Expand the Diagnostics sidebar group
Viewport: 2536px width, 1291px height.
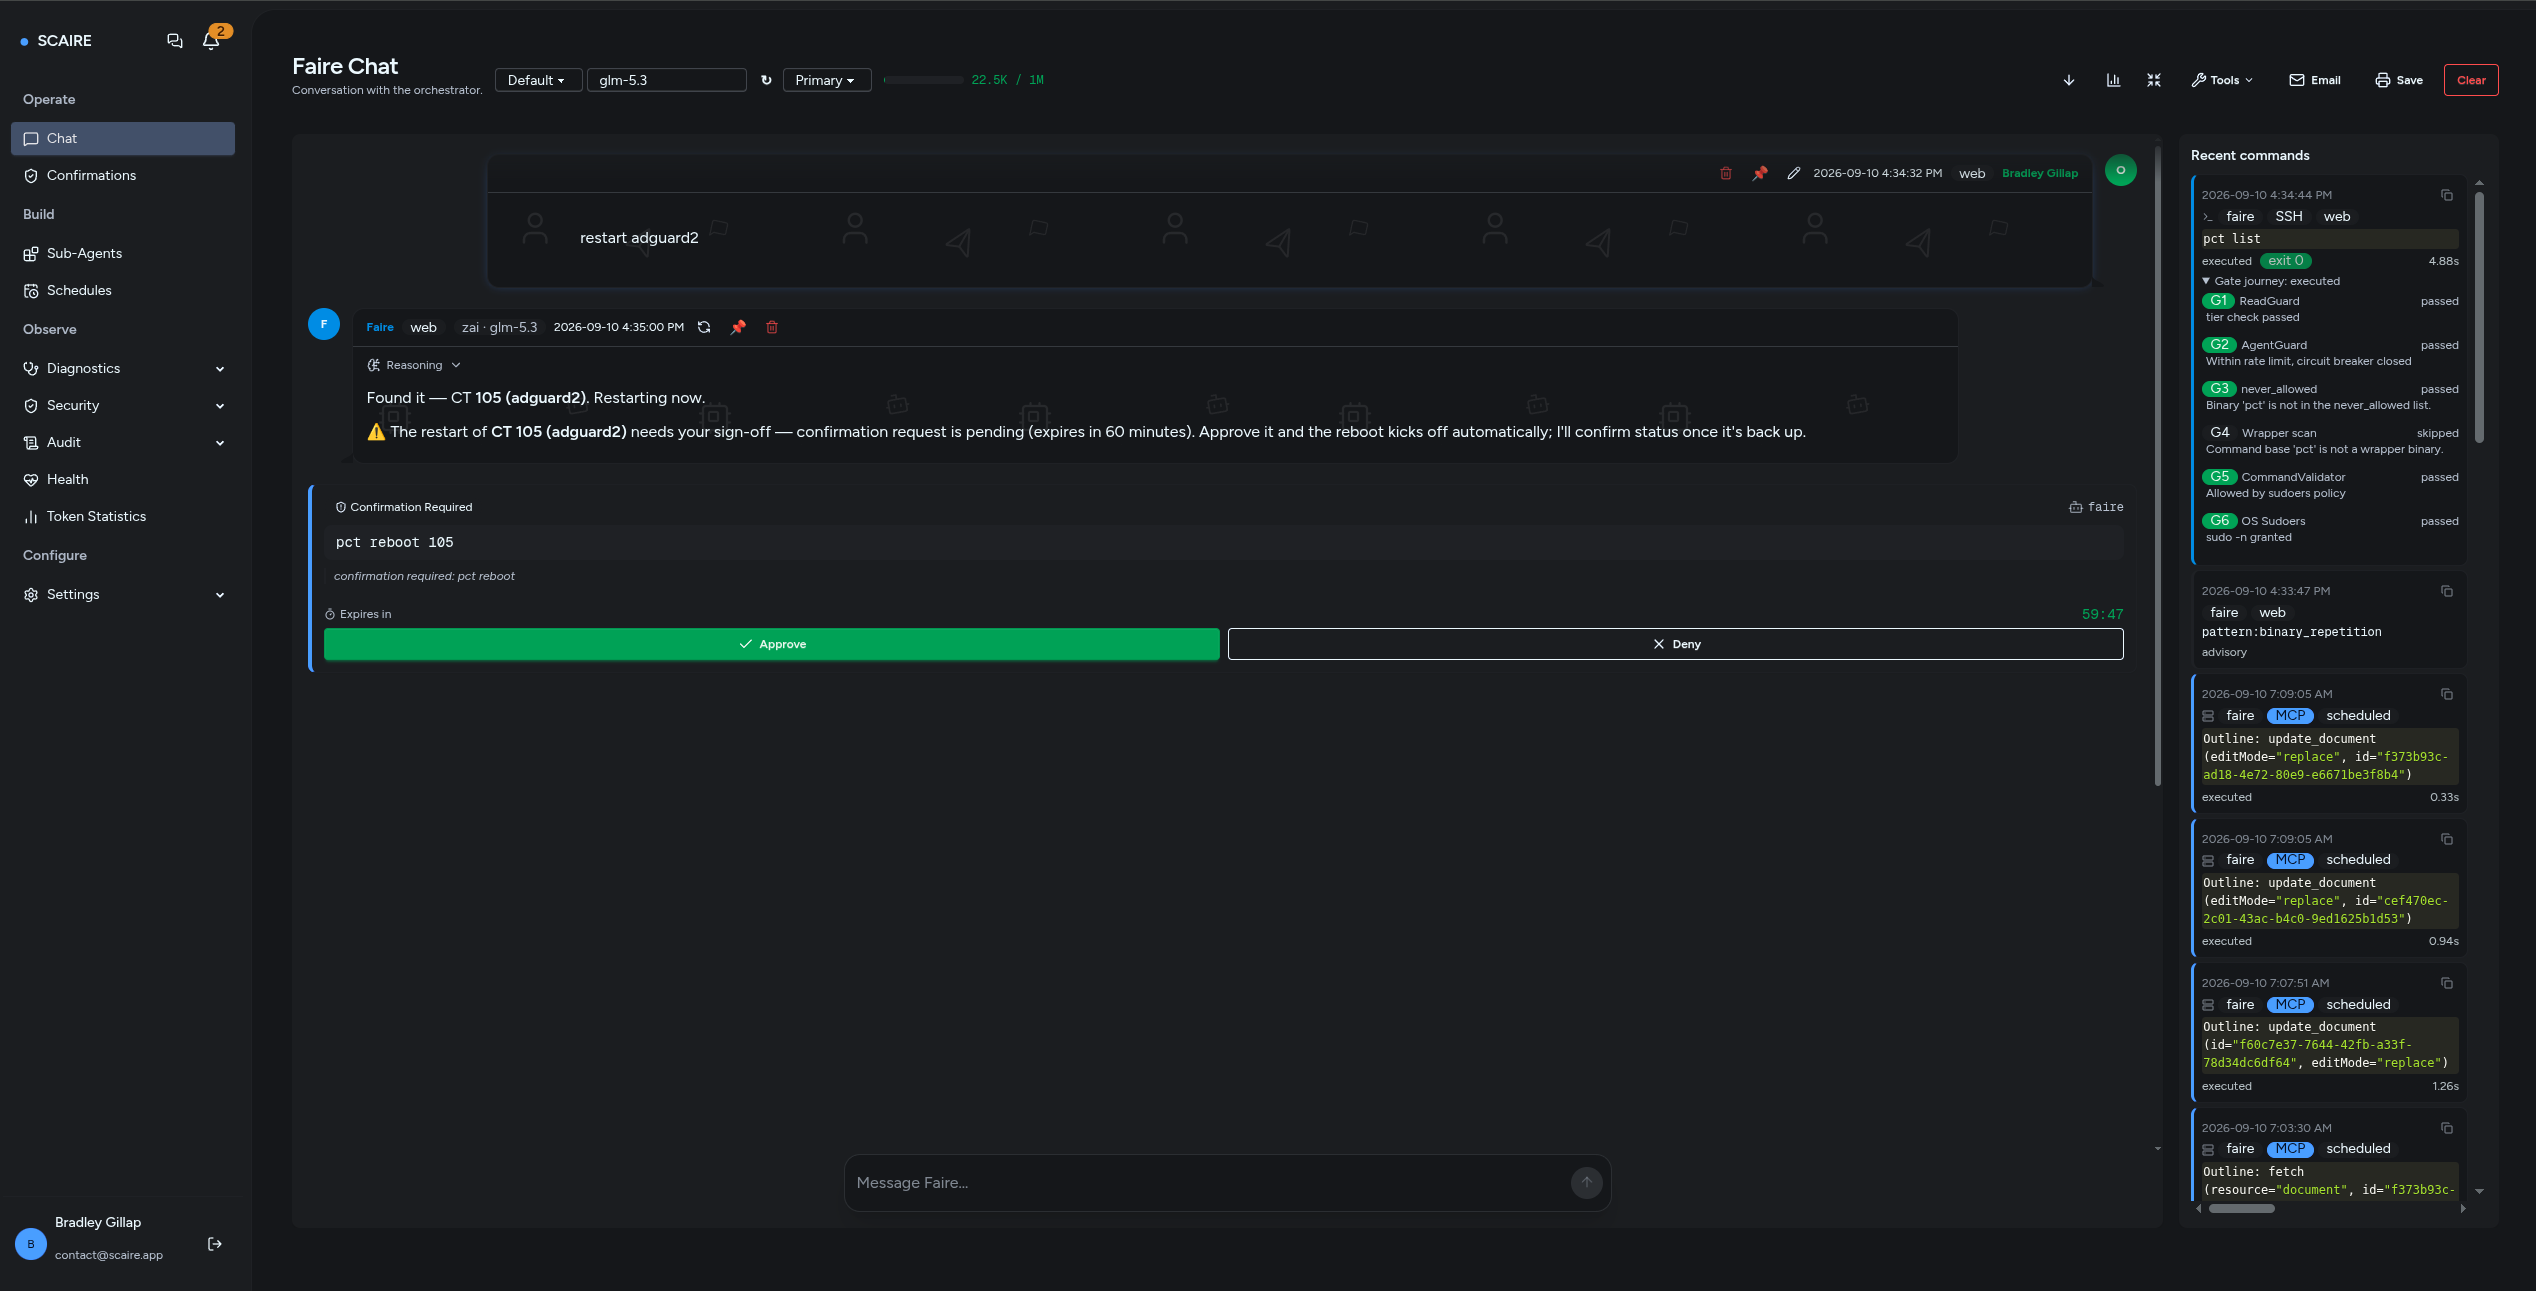pos(123,369)
